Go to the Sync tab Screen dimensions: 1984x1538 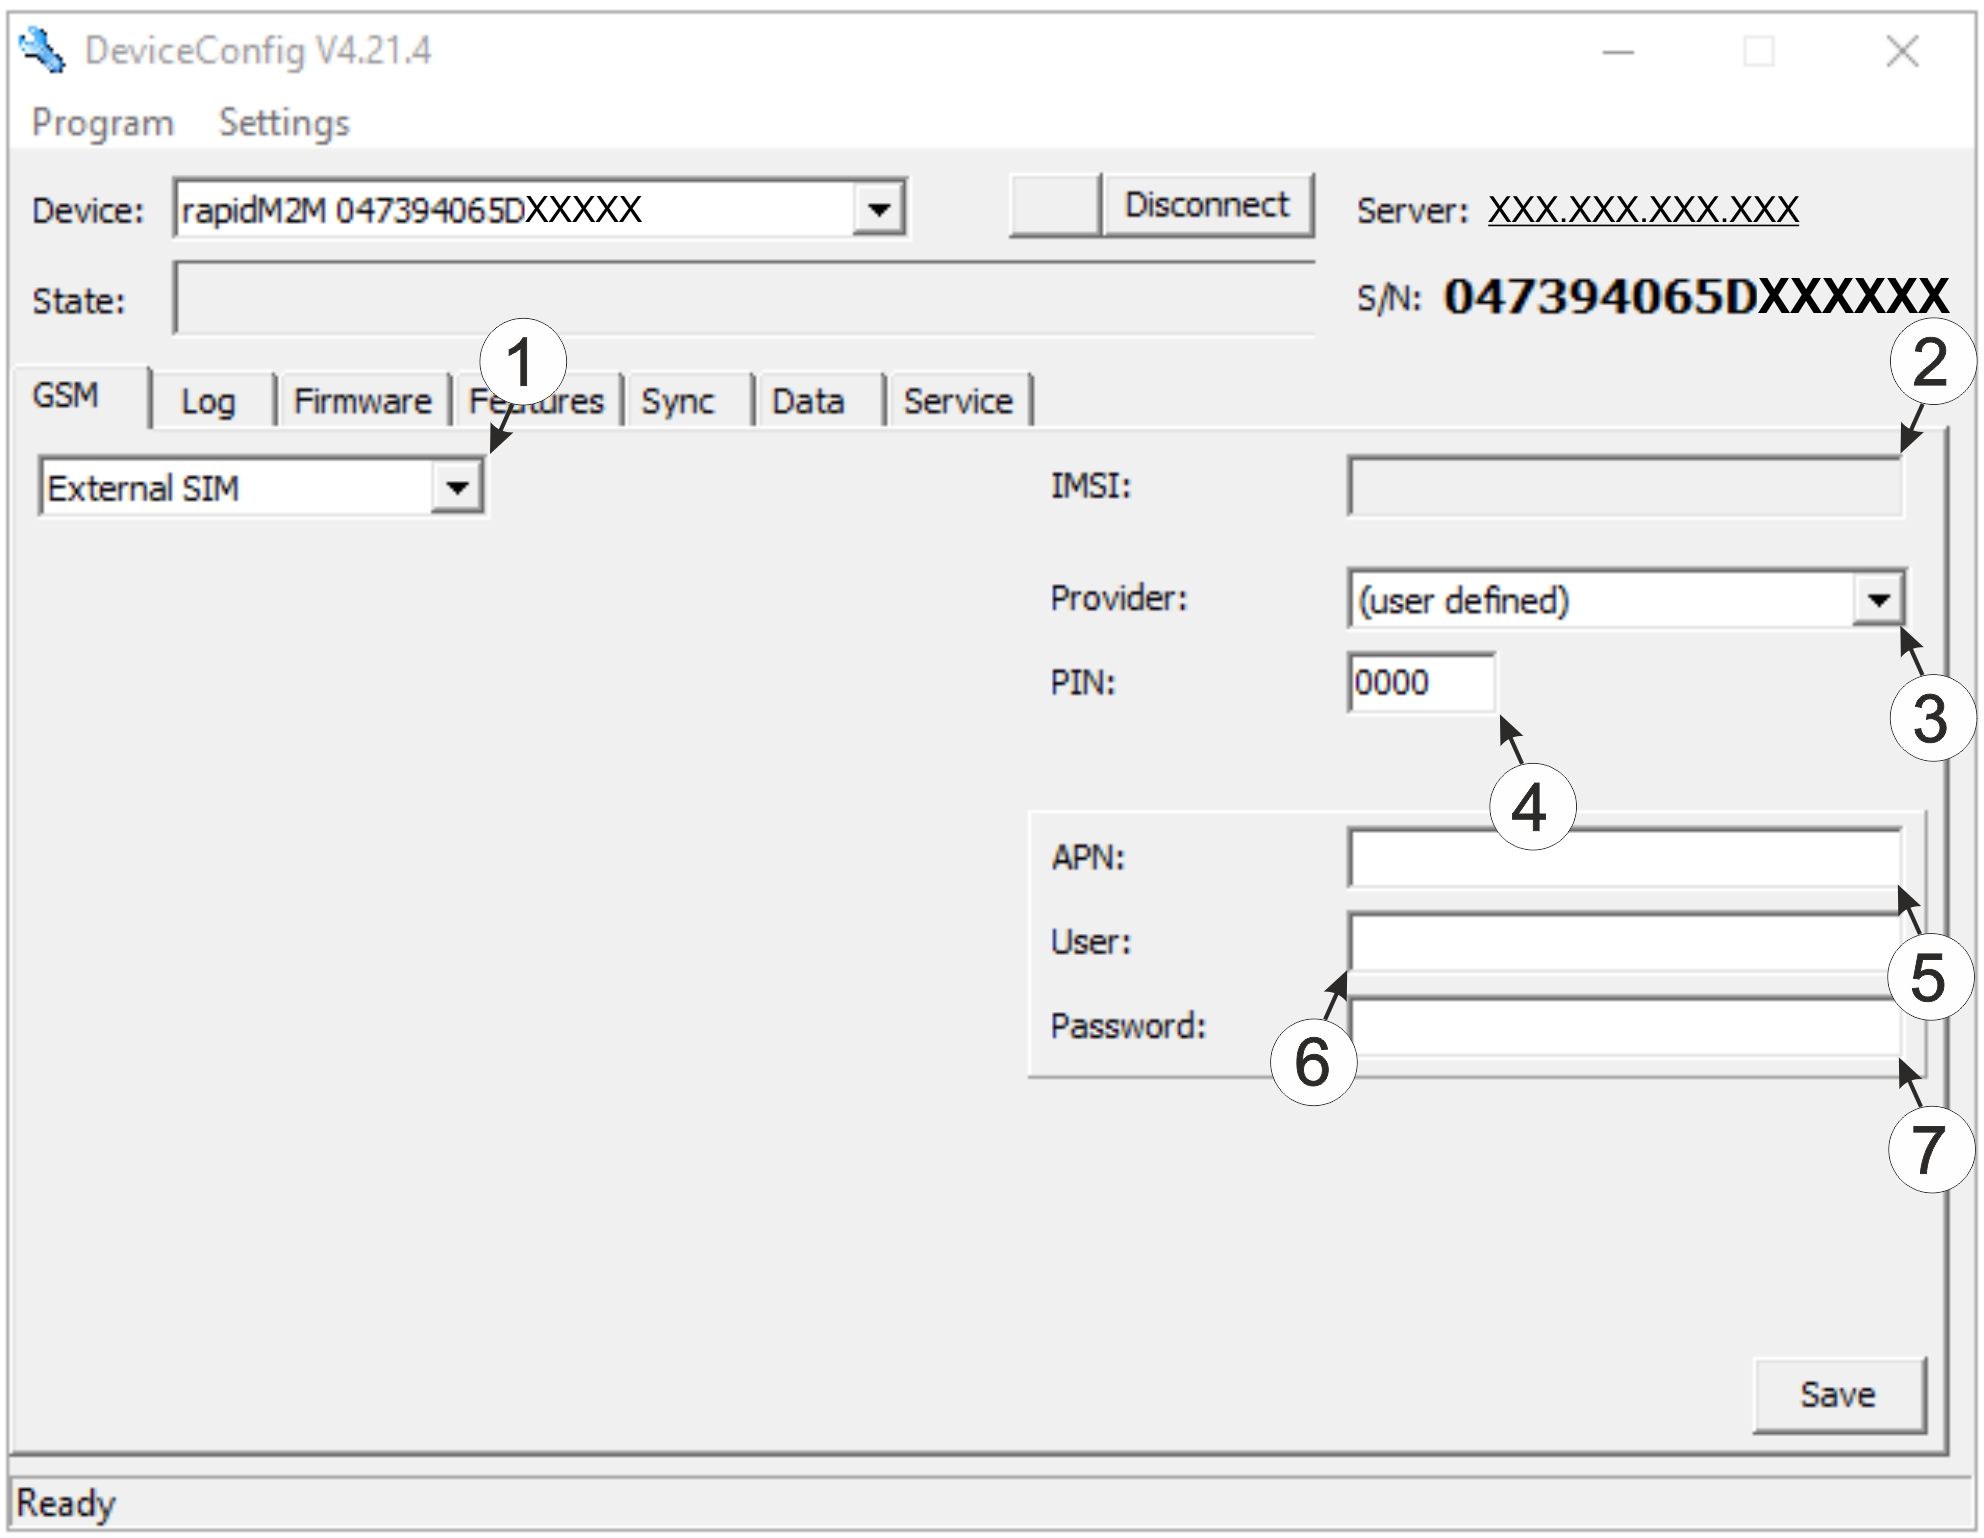pyautogui.click(x=677, y=402)
